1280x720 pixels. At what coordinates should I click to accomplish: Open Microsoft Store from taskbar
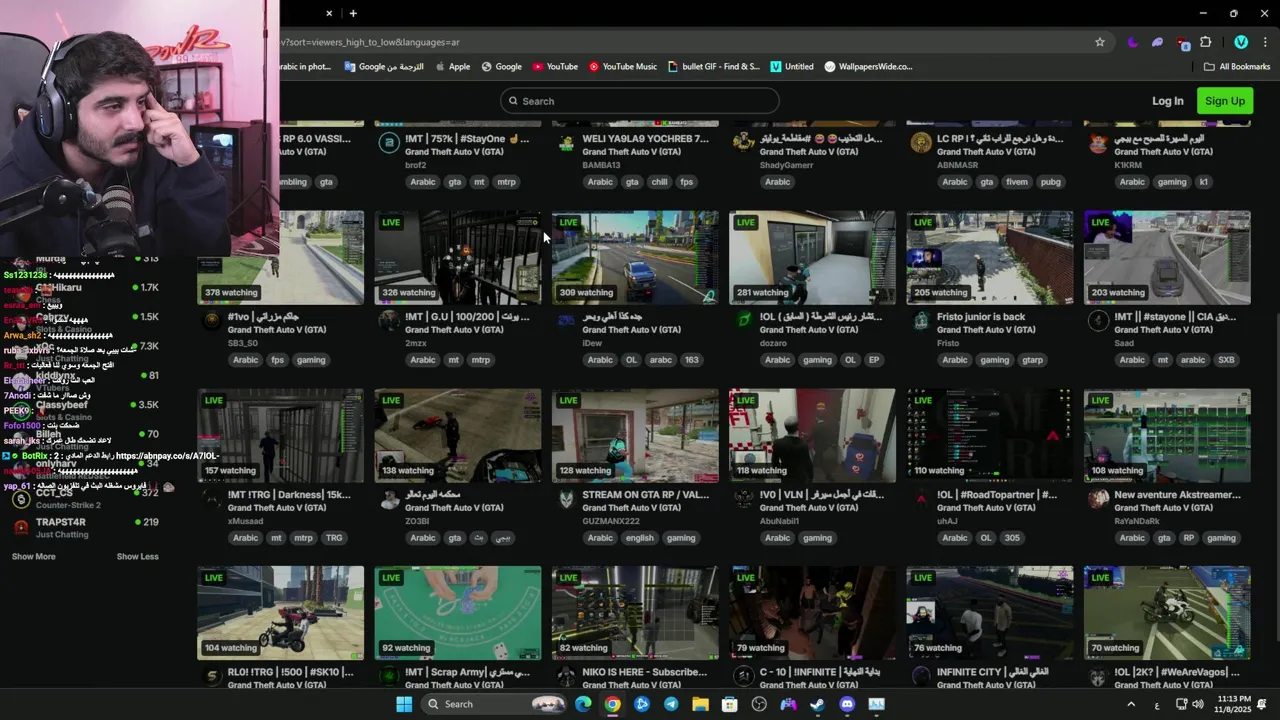pyautogui.click(x=730, y=704)
